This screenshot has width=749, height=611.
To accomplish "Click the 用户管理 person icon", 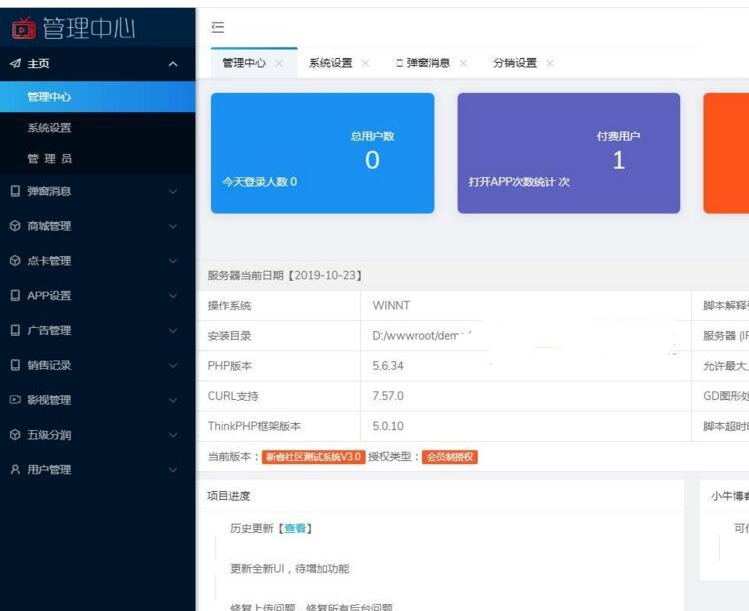I will coord(15,469).
